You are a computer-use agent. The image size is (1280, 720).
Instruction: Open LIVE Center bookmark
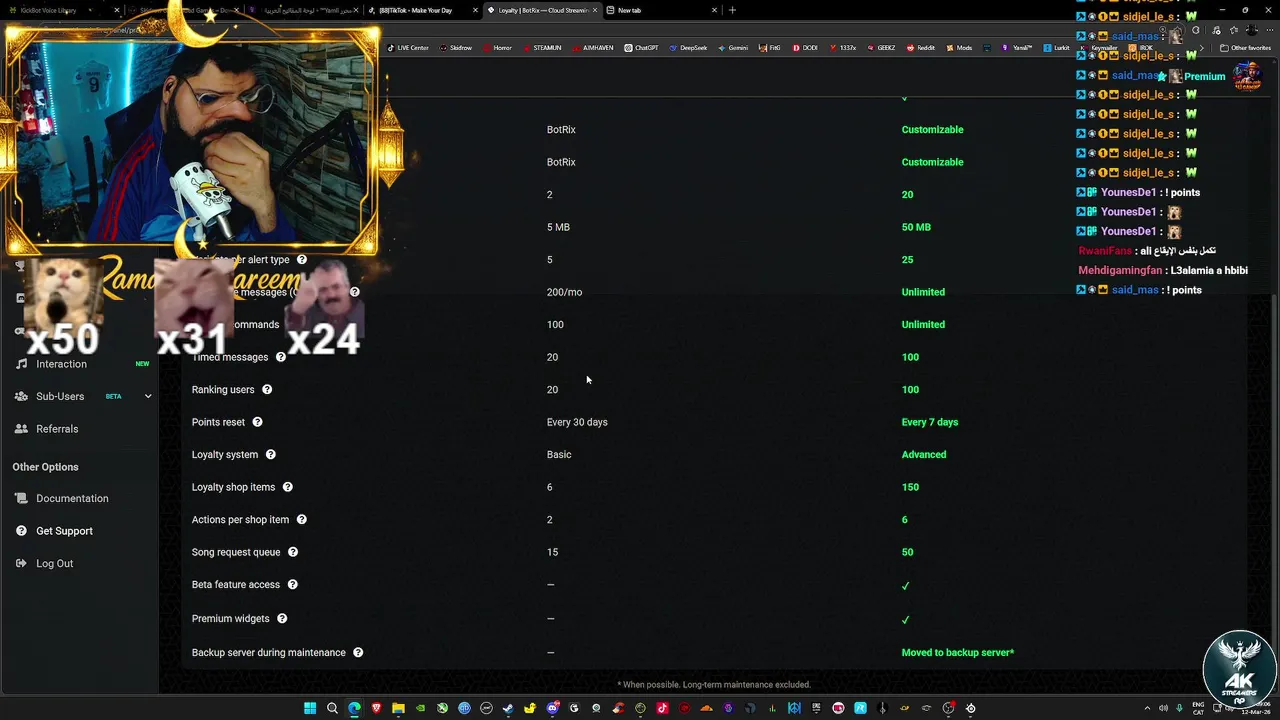pyautogui.click(x=408, y=48)
